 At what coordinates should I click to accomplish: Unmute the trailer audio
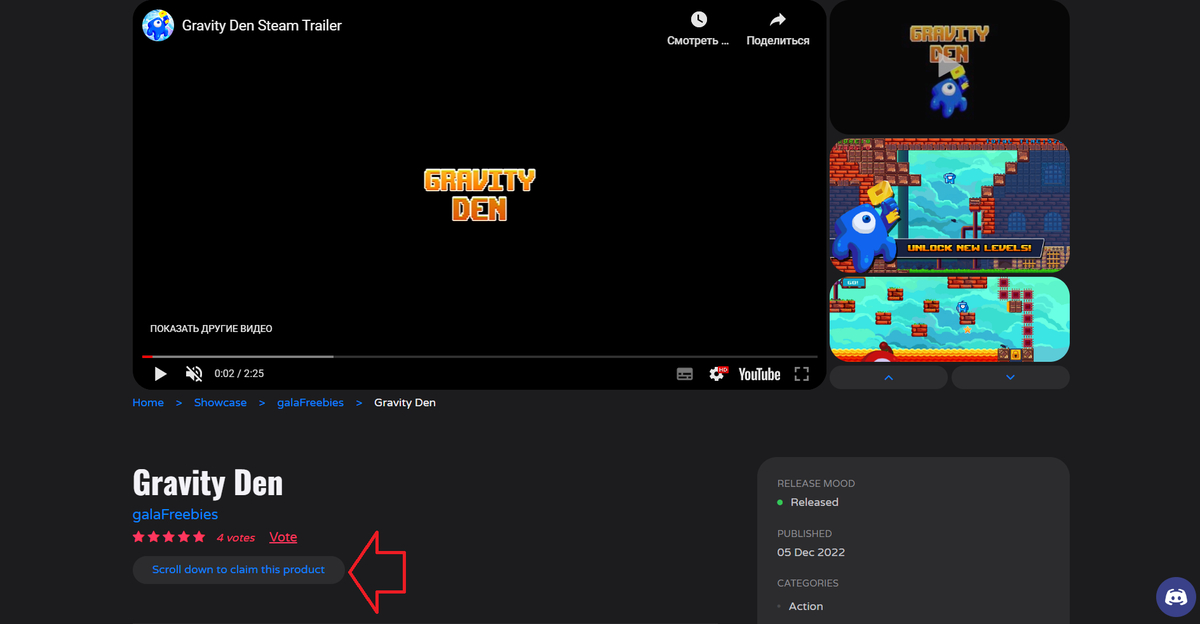194,373
